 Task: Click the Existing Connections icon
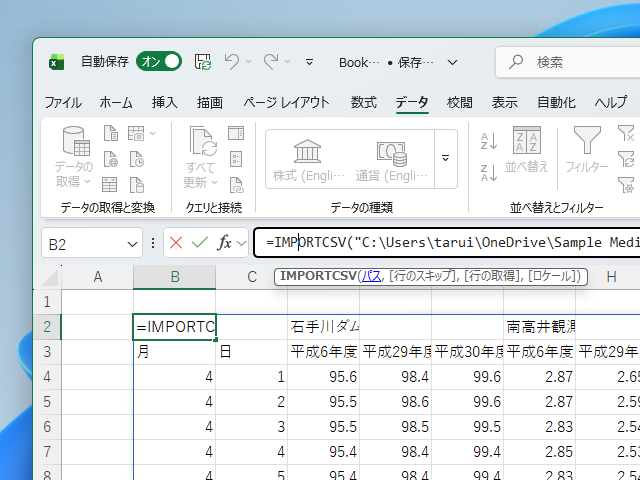click(137, 184)
